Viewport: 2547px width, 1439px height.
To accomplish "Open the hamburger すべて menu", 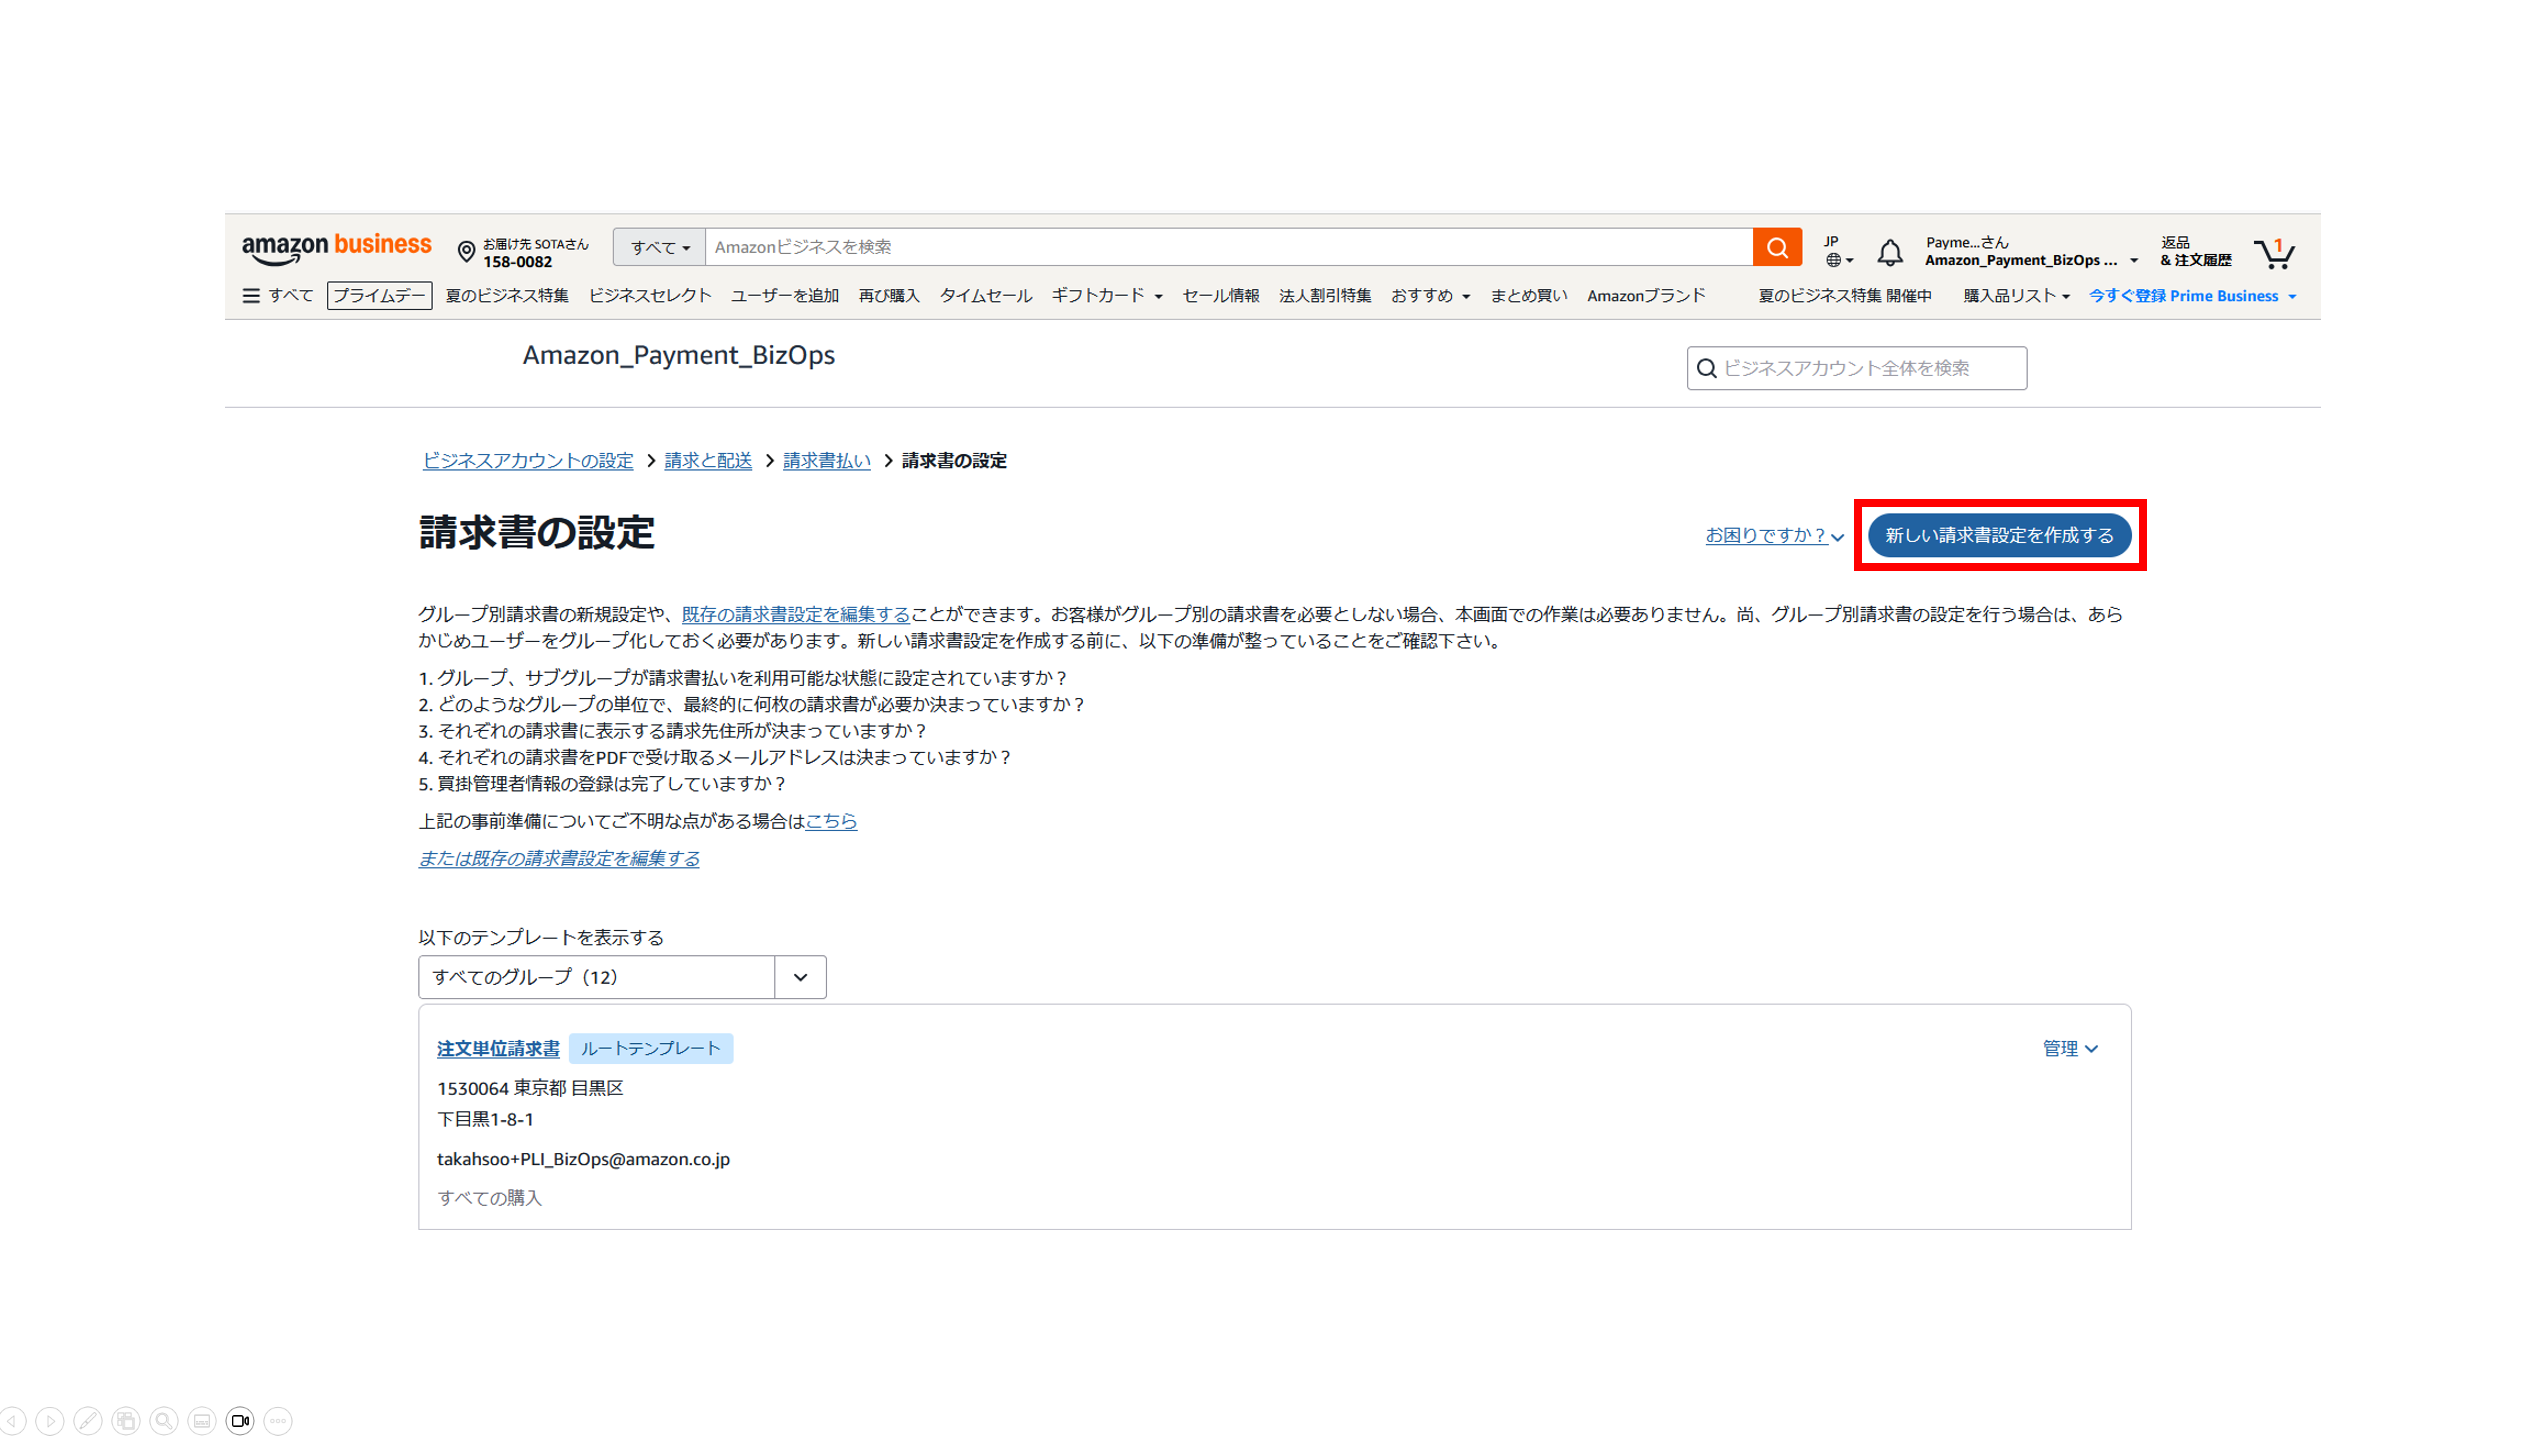I will click(x=278, y=296).
